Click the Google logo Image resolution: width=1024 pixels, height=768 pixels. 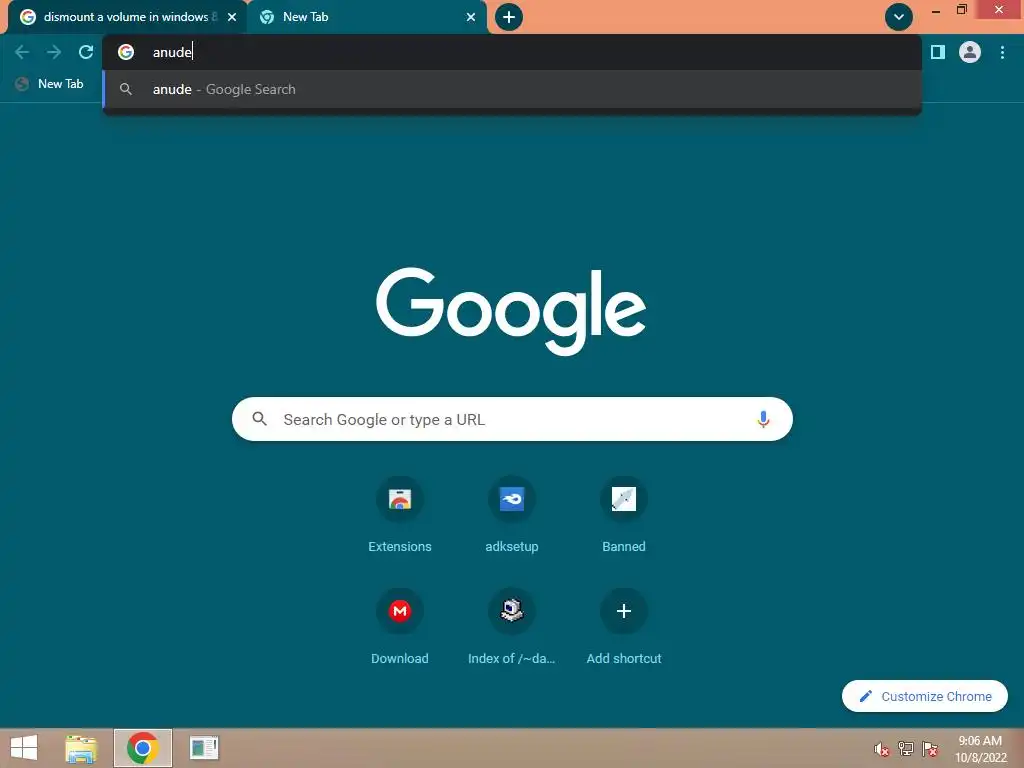tap(511, 311)
